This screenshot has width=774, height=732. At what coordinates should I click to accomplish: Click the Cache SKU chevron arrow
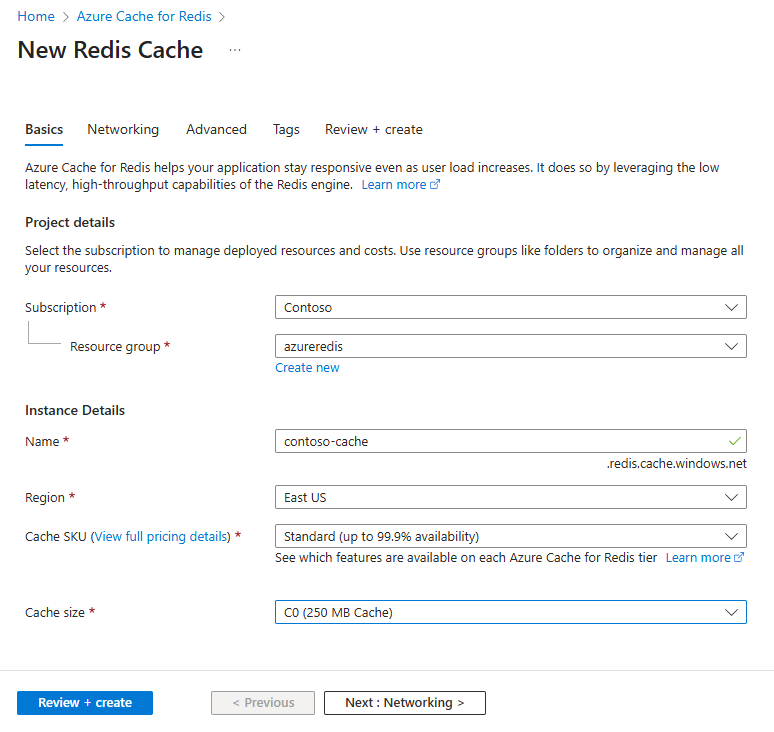[x=731, y=536]
